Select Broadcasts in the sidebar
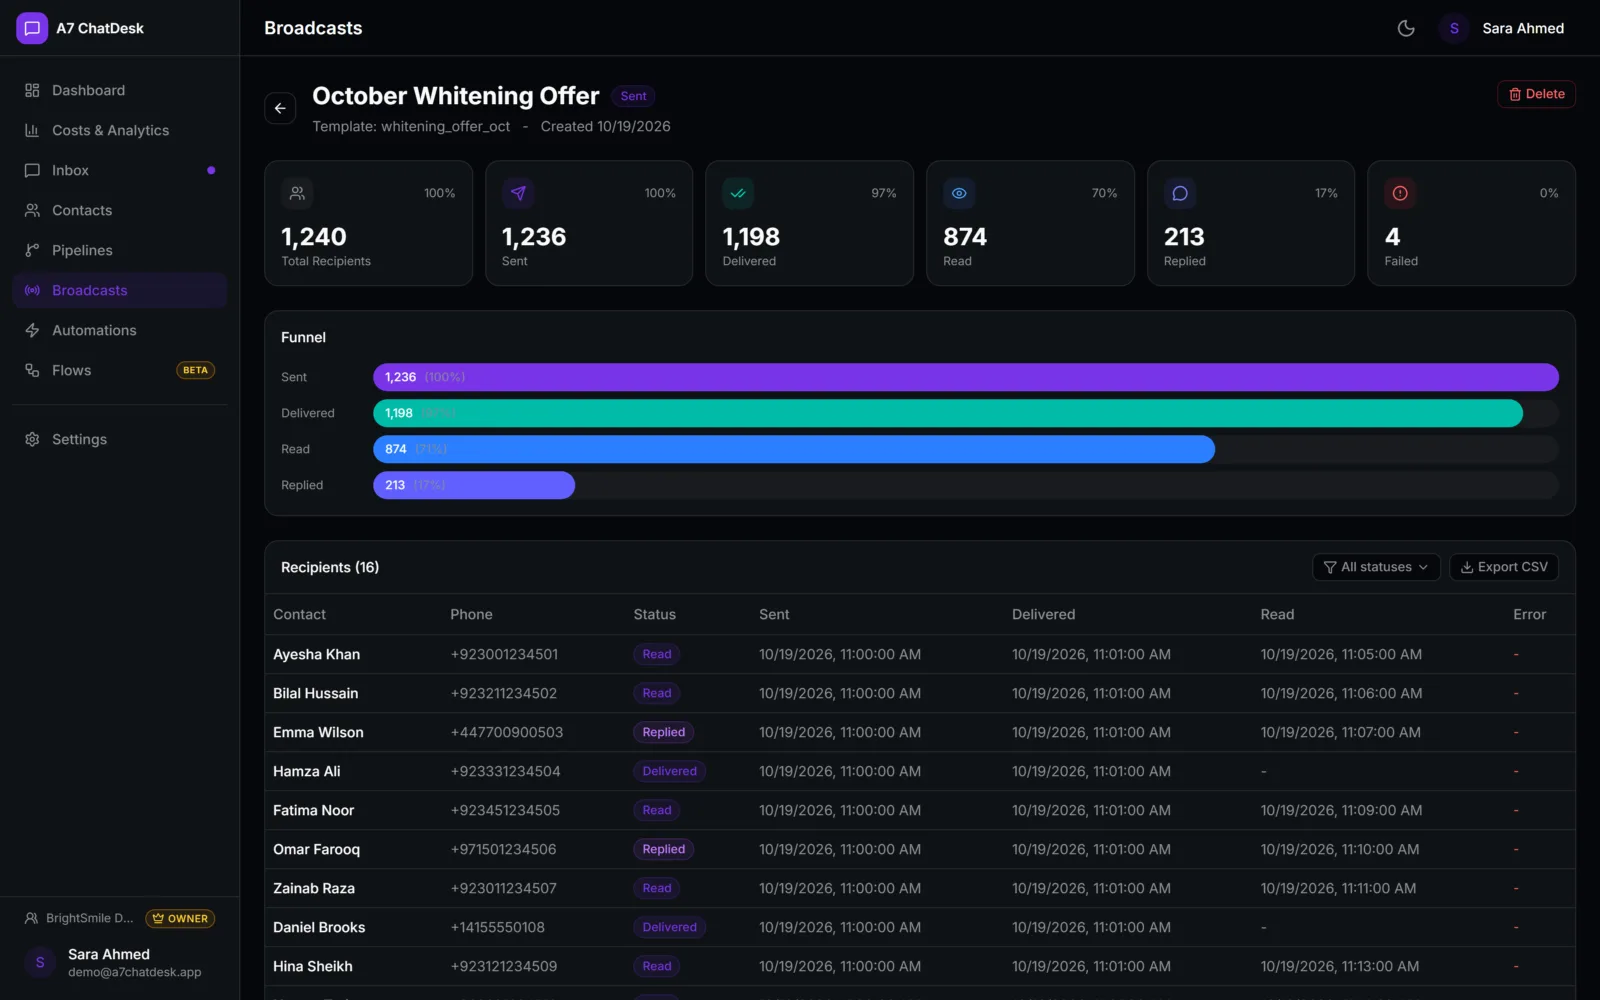Image resolution: width=1600 pixels, height=1000 pixels. (x=120, y=290)
